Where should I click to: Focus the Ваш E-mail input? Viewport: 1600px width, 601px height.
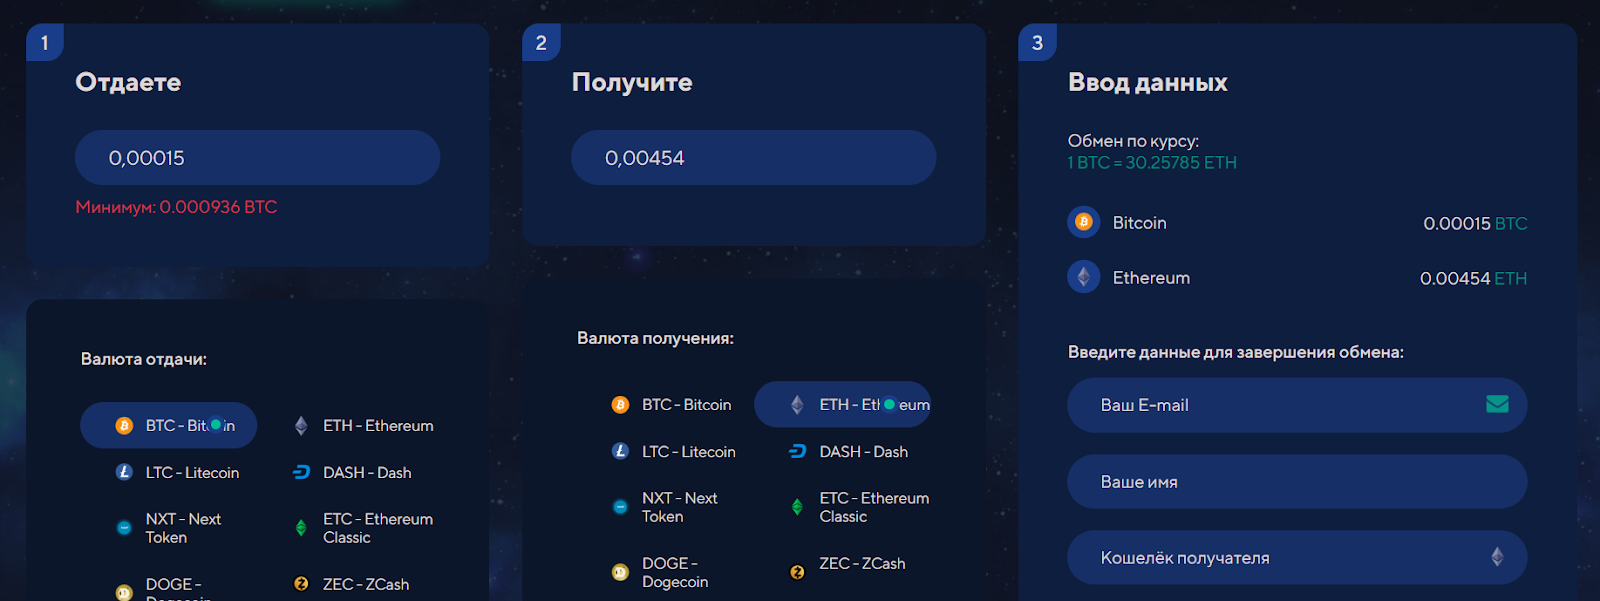tap(1280, 405)
